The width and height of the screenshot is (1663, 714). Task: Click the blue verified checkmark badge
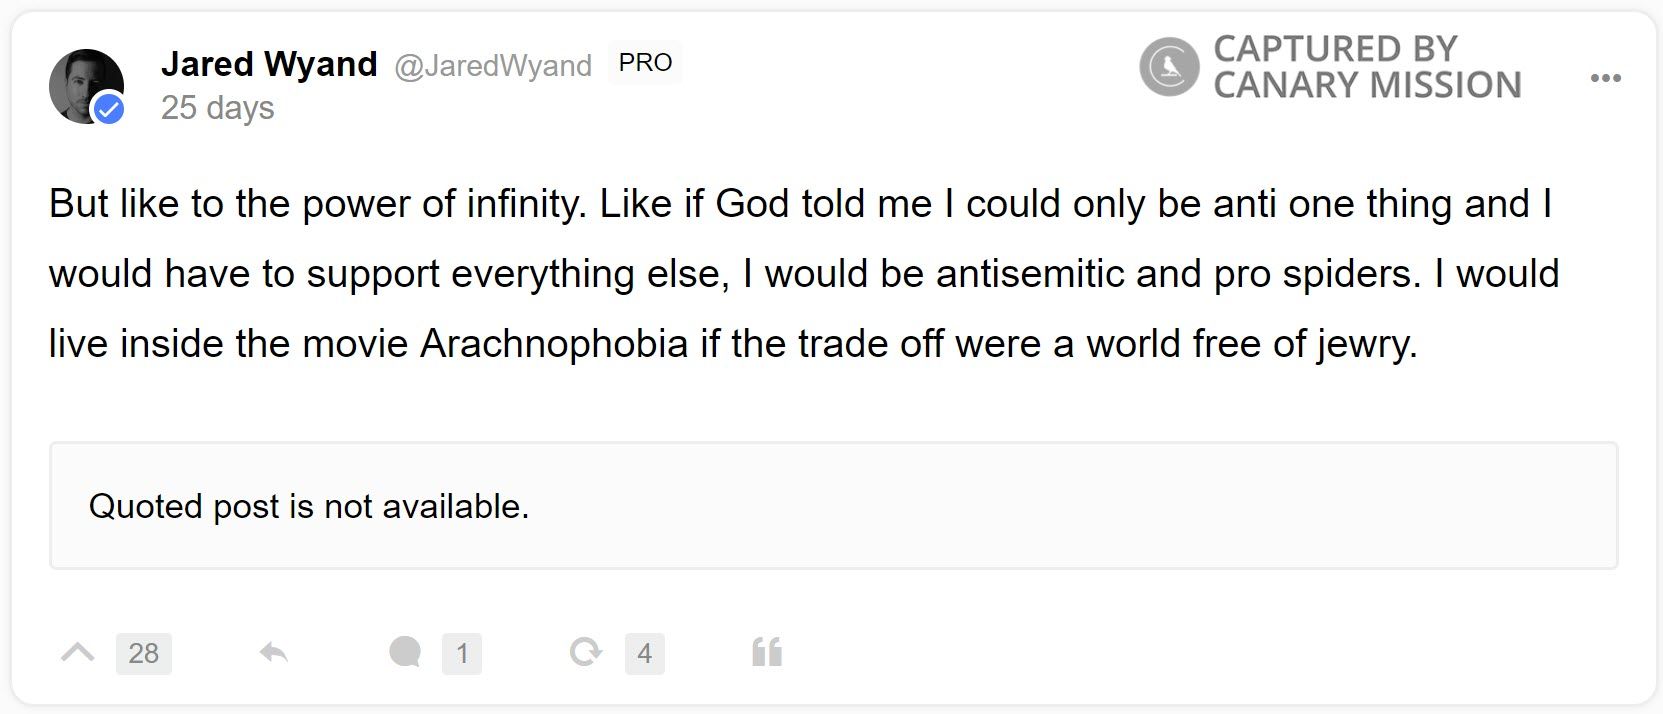point(109,109)
